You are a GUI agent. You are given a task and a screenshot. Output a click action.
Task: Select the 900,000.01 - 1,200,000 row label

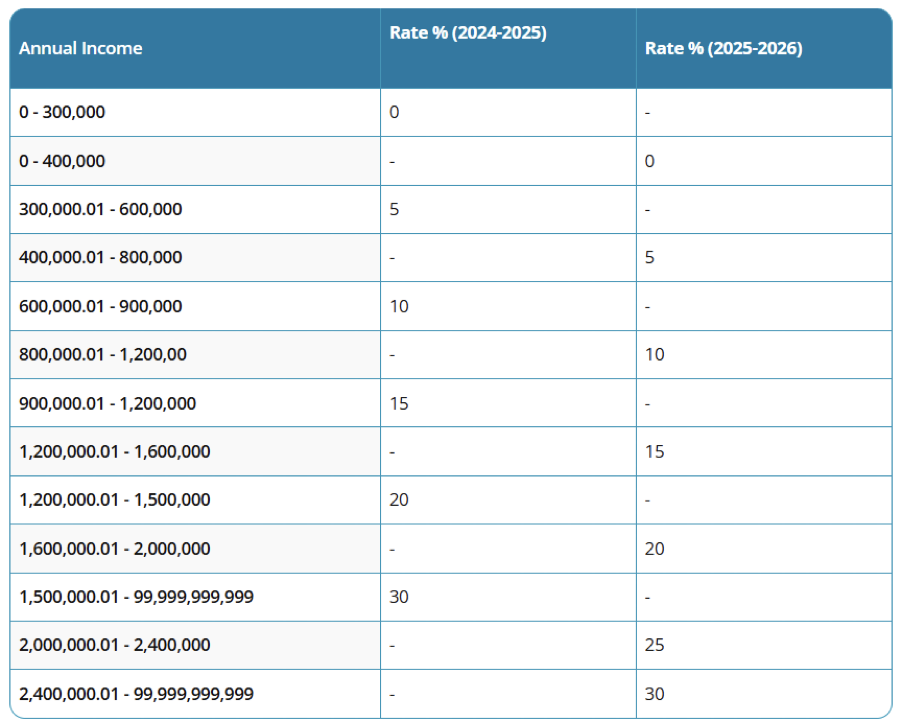click(107, 403)
